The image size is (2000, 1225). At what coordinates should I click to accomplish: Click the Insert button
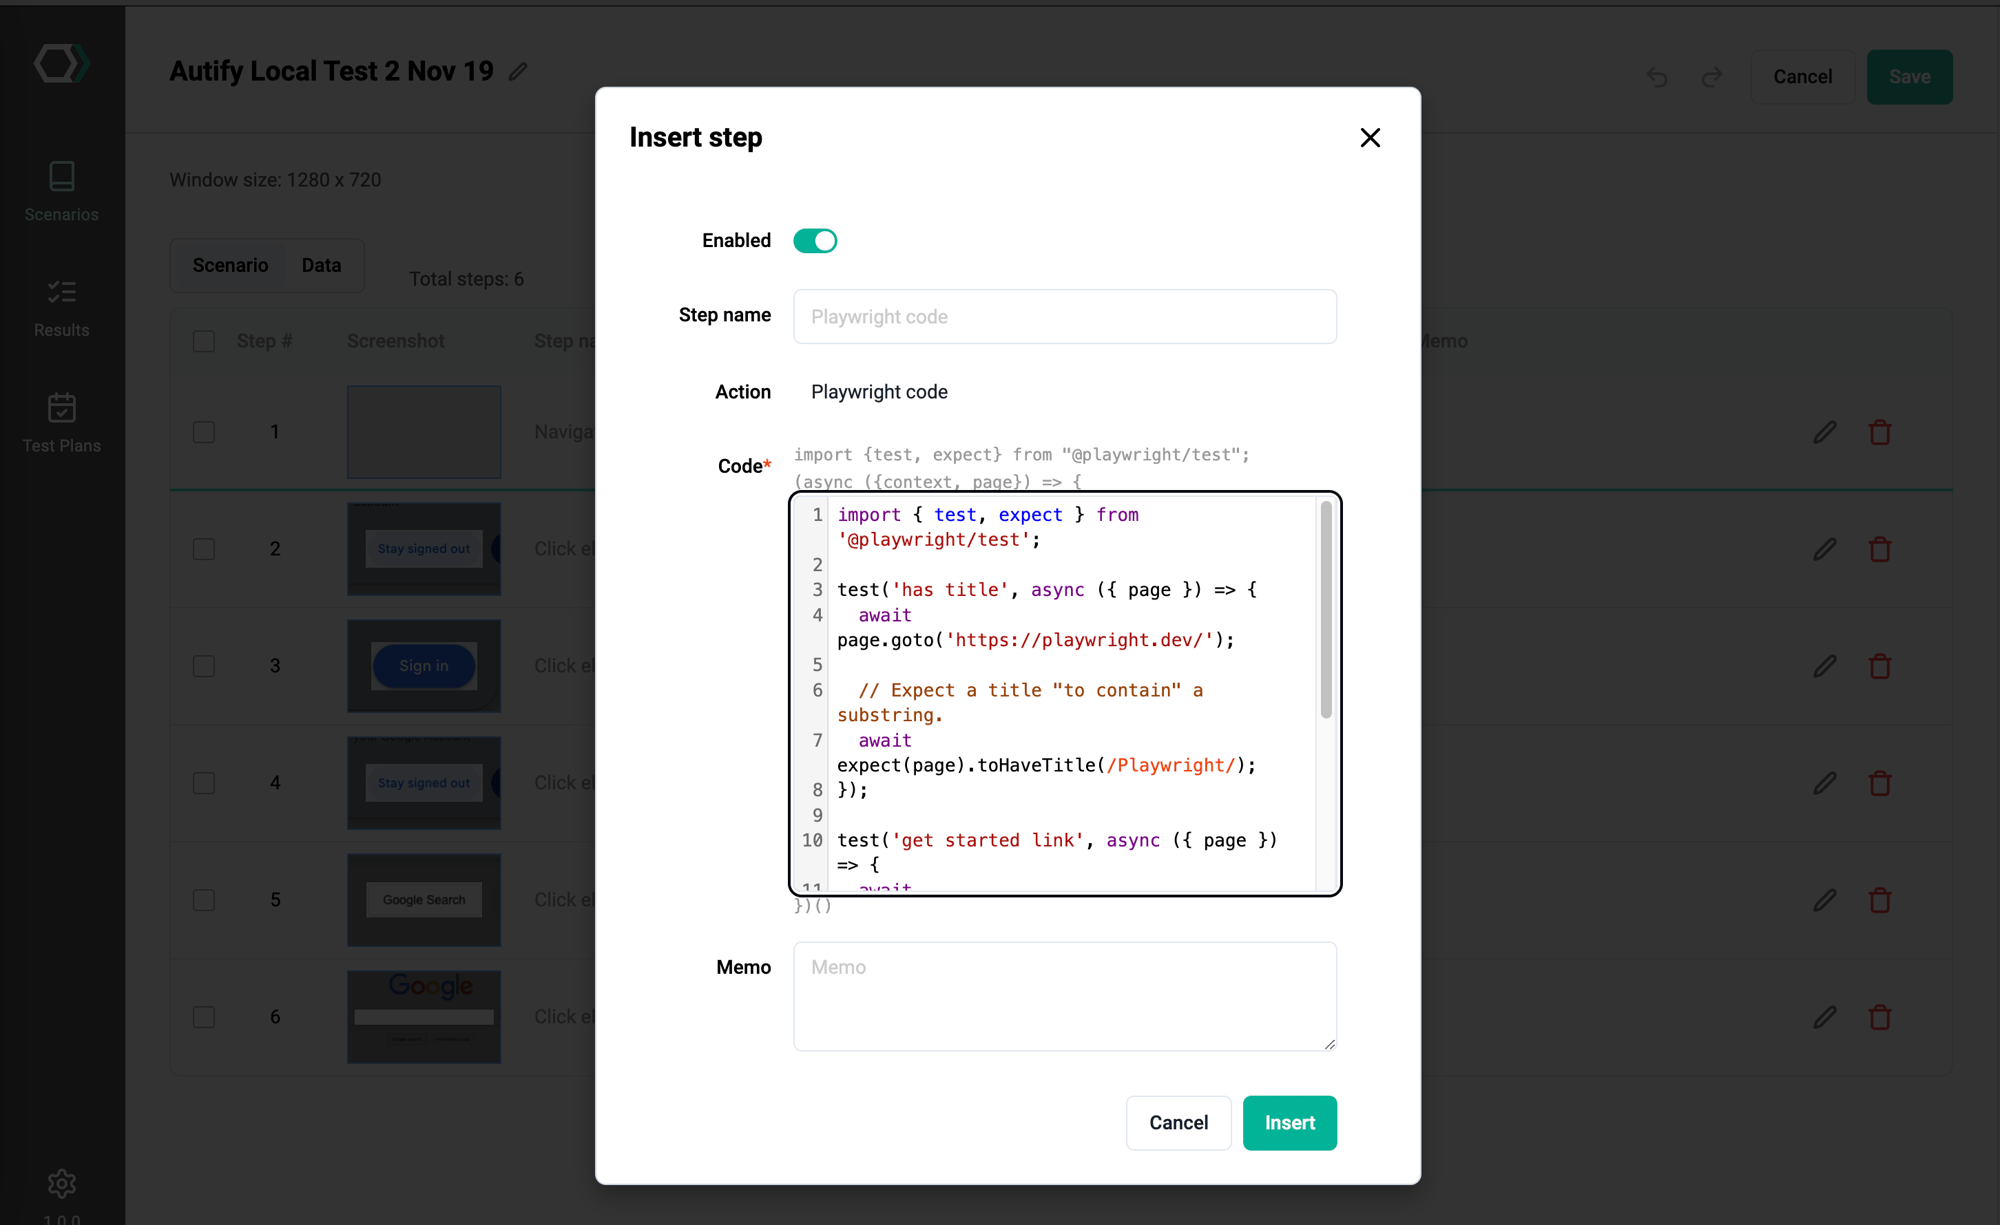tap(1289, 1122)
